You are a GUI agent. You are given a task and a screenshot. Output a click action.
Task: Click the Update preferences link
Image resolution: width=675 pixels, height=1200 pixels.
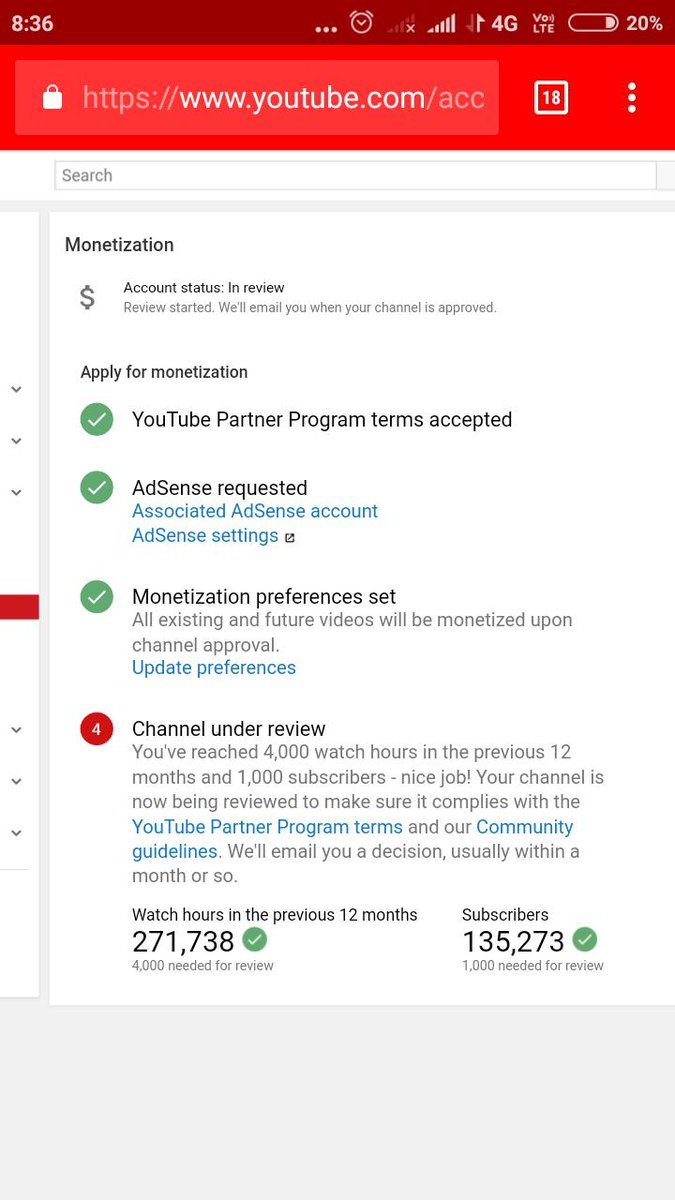pos(214,668)
